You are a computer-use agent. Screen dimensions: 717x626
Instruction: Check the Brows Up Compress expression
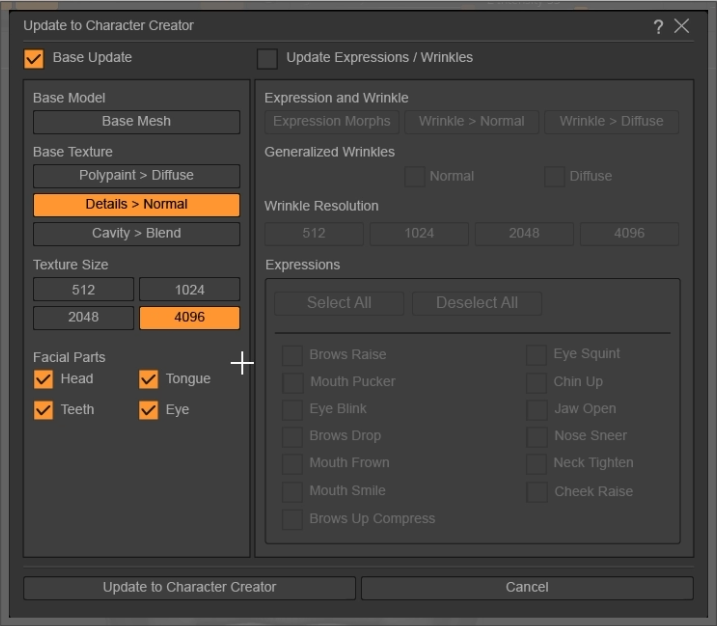(x=292, y=519)
